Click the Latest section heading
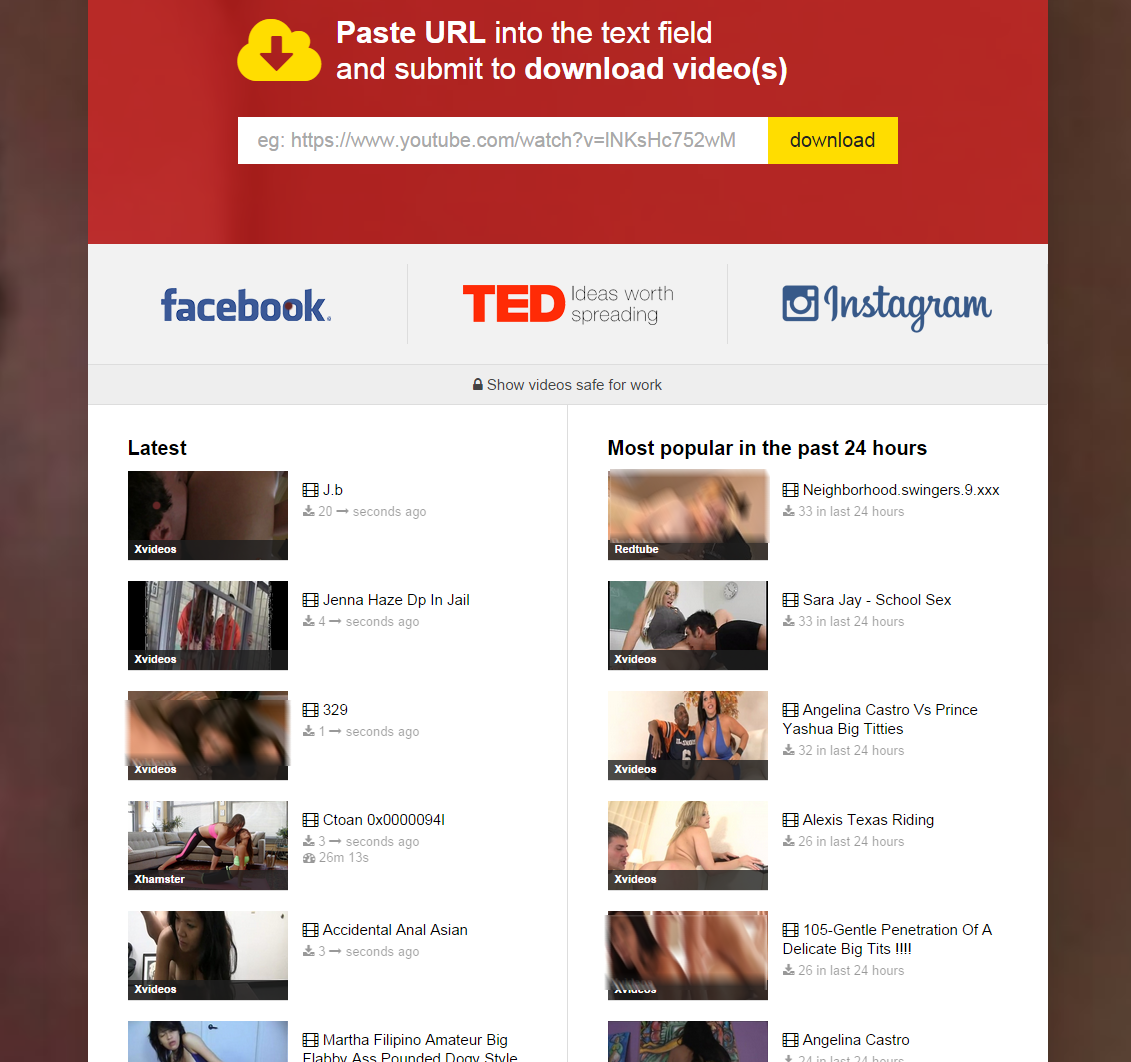The width and height of the screenshot is (1131, 1062). (x=157, y=448)
